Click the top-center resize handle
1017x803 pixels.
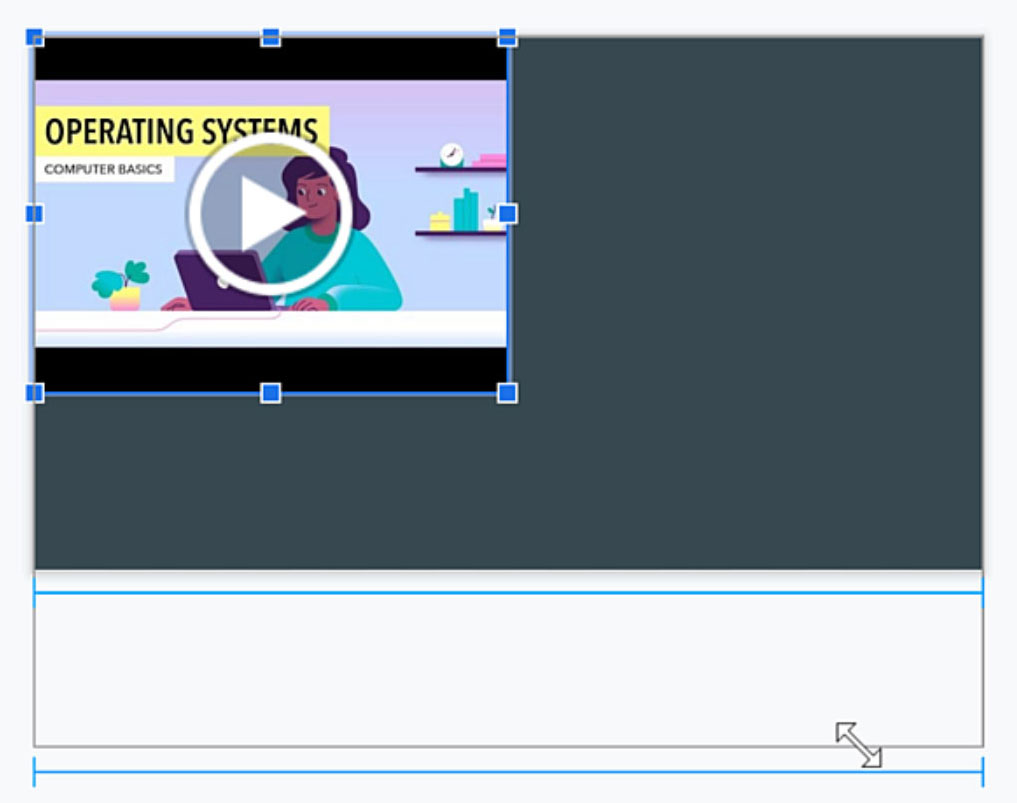271,39
